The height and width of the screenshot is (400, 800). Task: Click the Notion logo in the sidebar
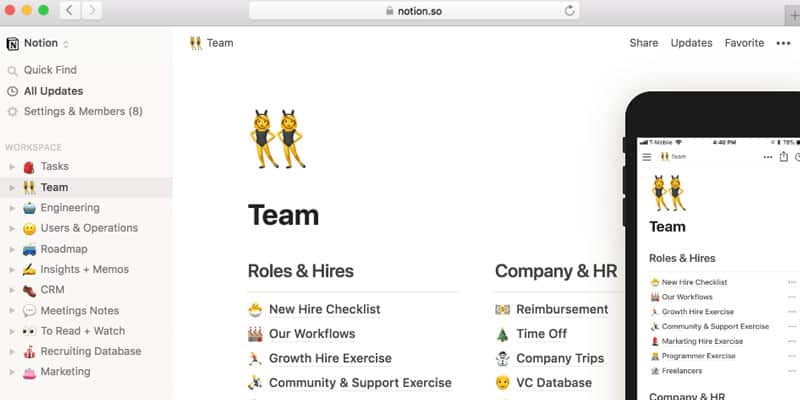pos(13,43)
